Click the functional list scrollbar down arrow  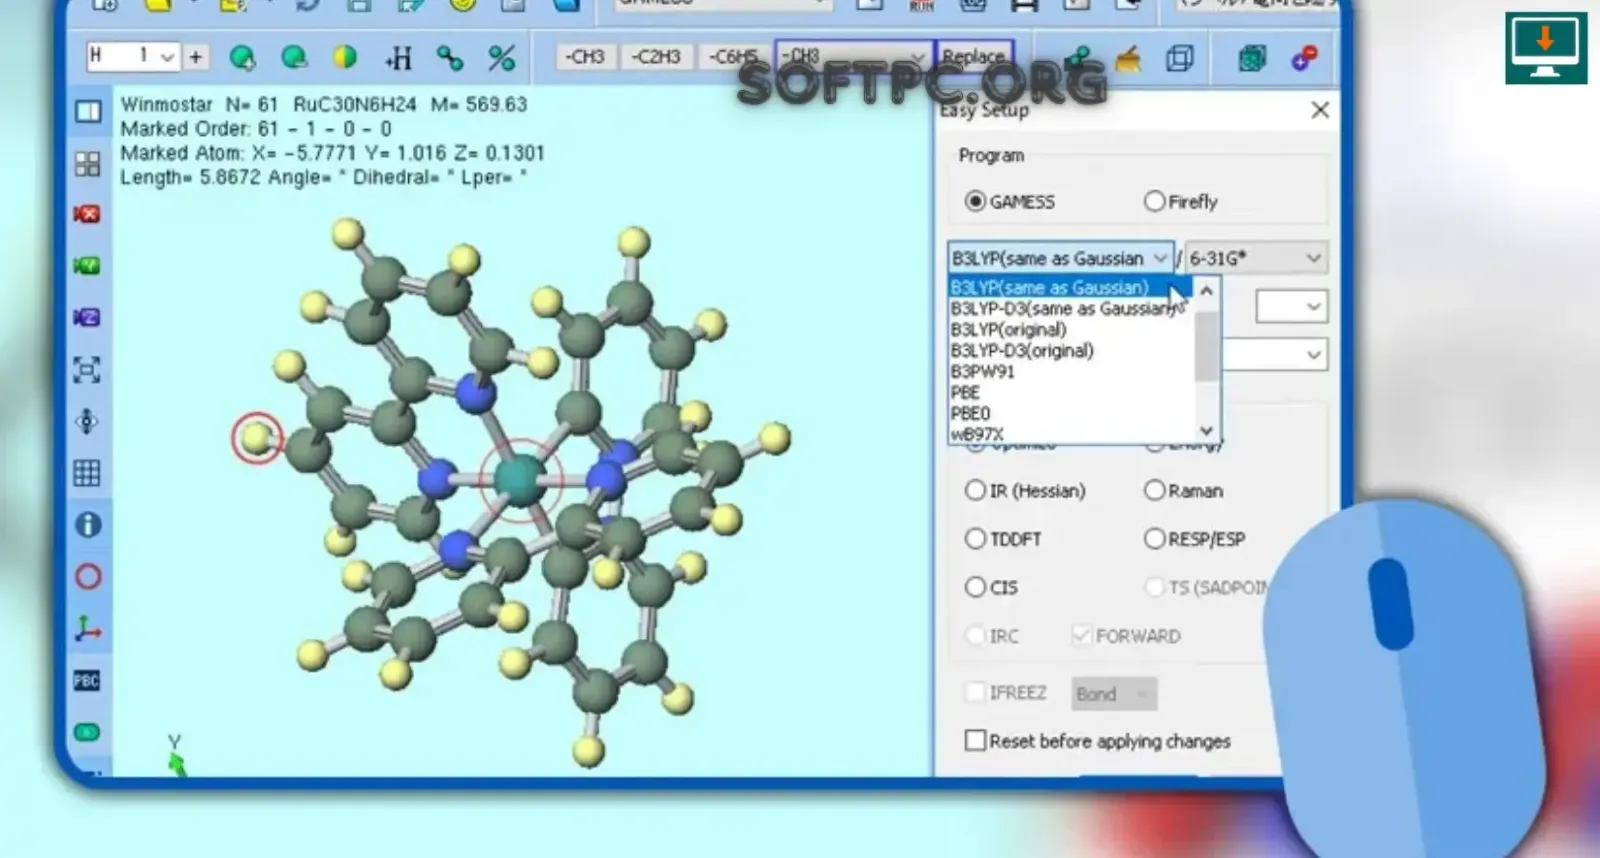[x=1207, y=431]
